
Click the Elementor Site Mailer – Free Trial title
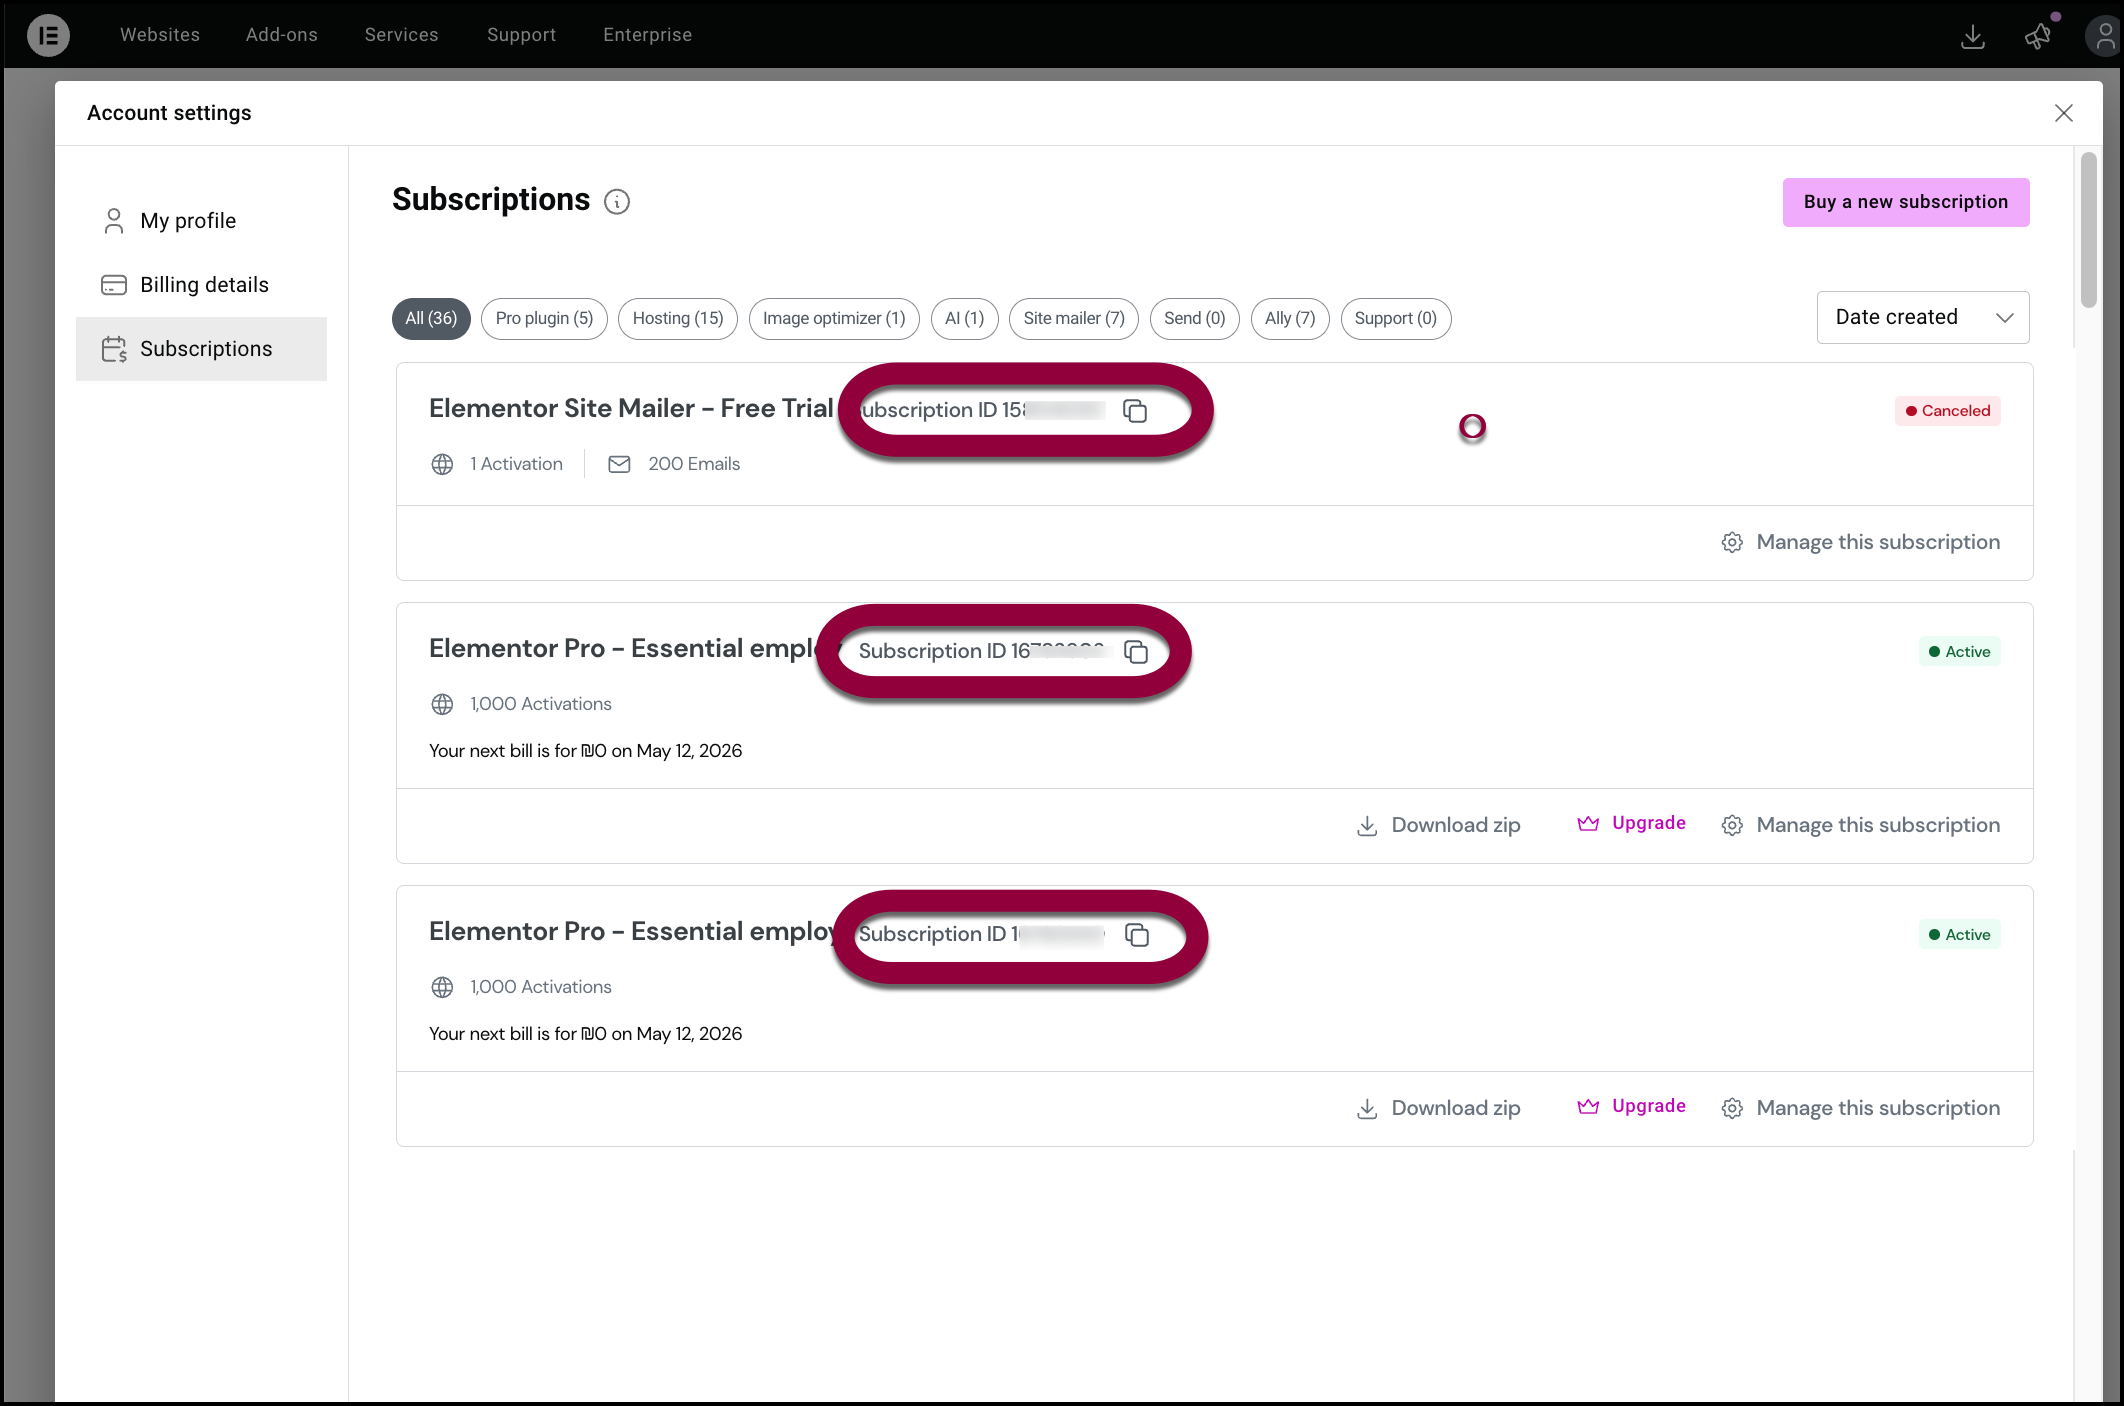pos(631,409)
